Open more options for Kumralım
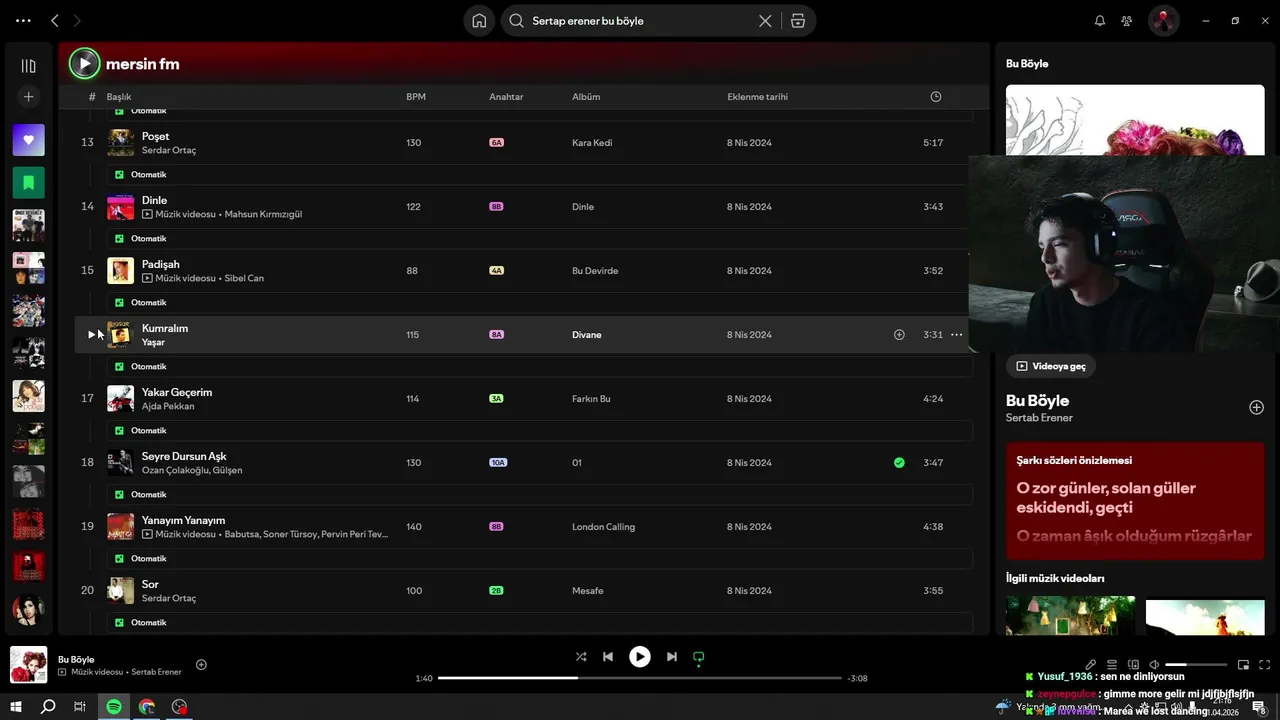Viewport: 1280px width, 720px height. (957, 335)
